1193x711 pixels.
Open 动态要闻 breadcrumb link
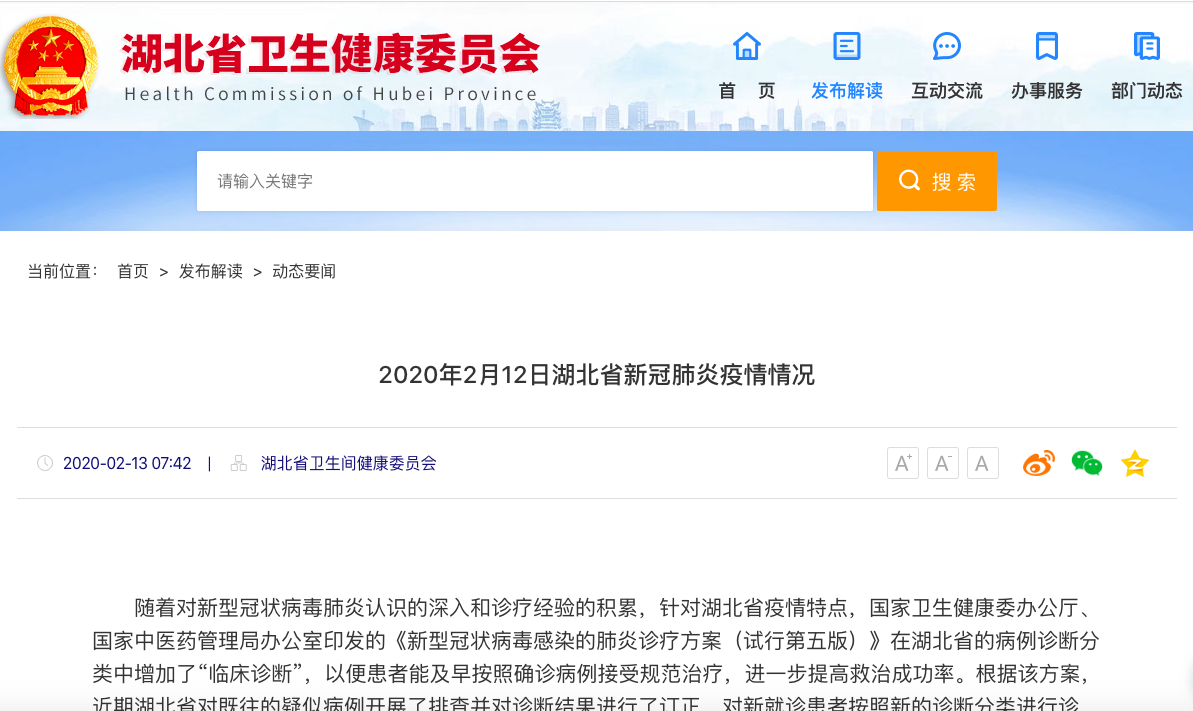click(x=303, y=271)
